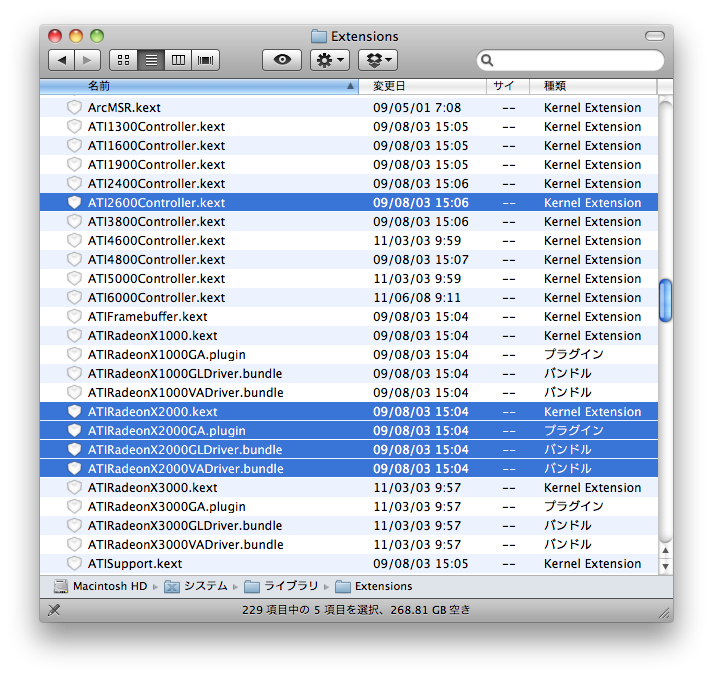Viewport: 713px width, 677px height.
Task: Click the icon of ATIFramebuffer.kext
Action: click(x=74, y=316)
